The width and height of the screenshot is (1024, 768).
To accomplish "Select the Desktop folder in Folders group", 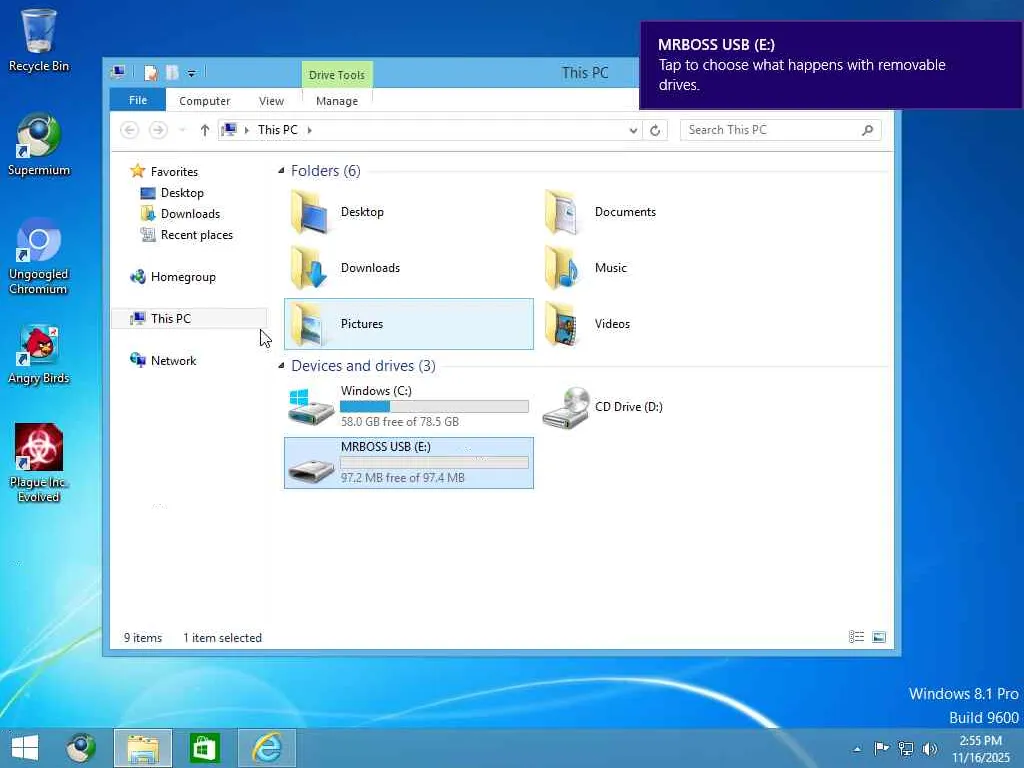I will click(x=408, y=212).
